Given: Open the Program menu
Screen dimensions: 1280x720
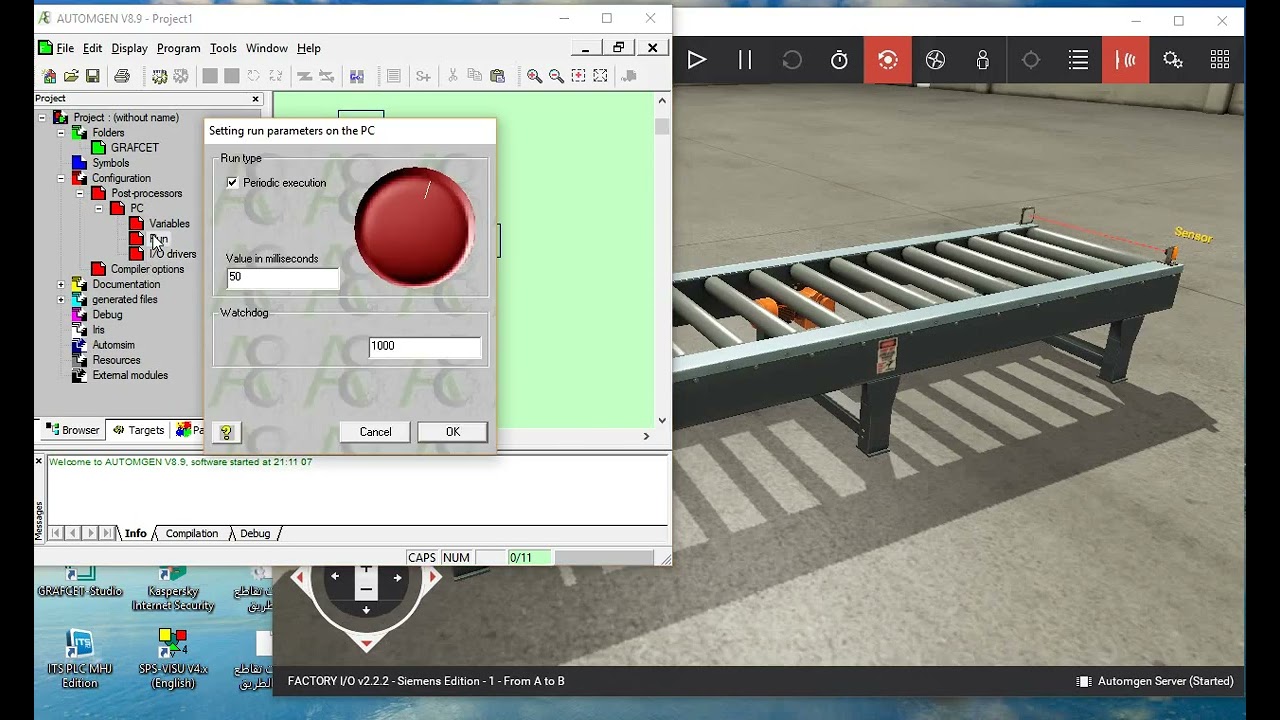Looking at the screenshot, I should (178, 48).
